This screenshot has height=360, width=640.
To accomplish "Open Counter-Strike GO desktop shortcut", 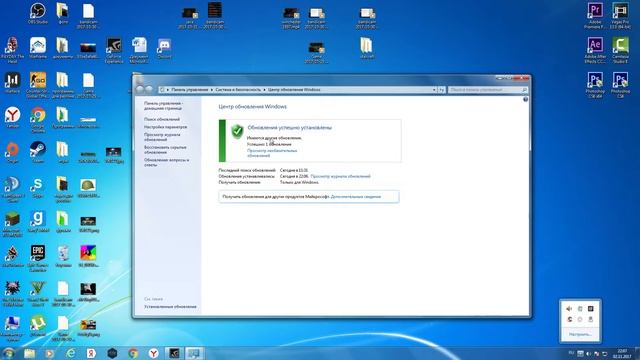I will [x=38, y=85].
